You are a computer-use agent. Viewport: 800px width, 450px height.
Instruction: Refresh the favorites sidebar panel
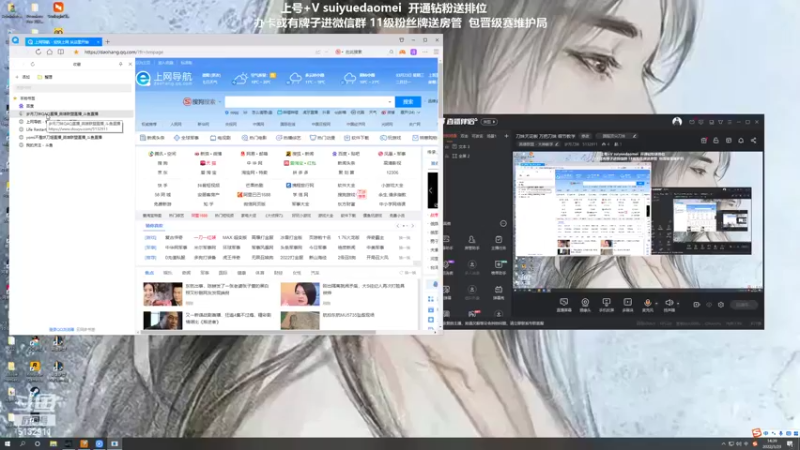(33, 64)
